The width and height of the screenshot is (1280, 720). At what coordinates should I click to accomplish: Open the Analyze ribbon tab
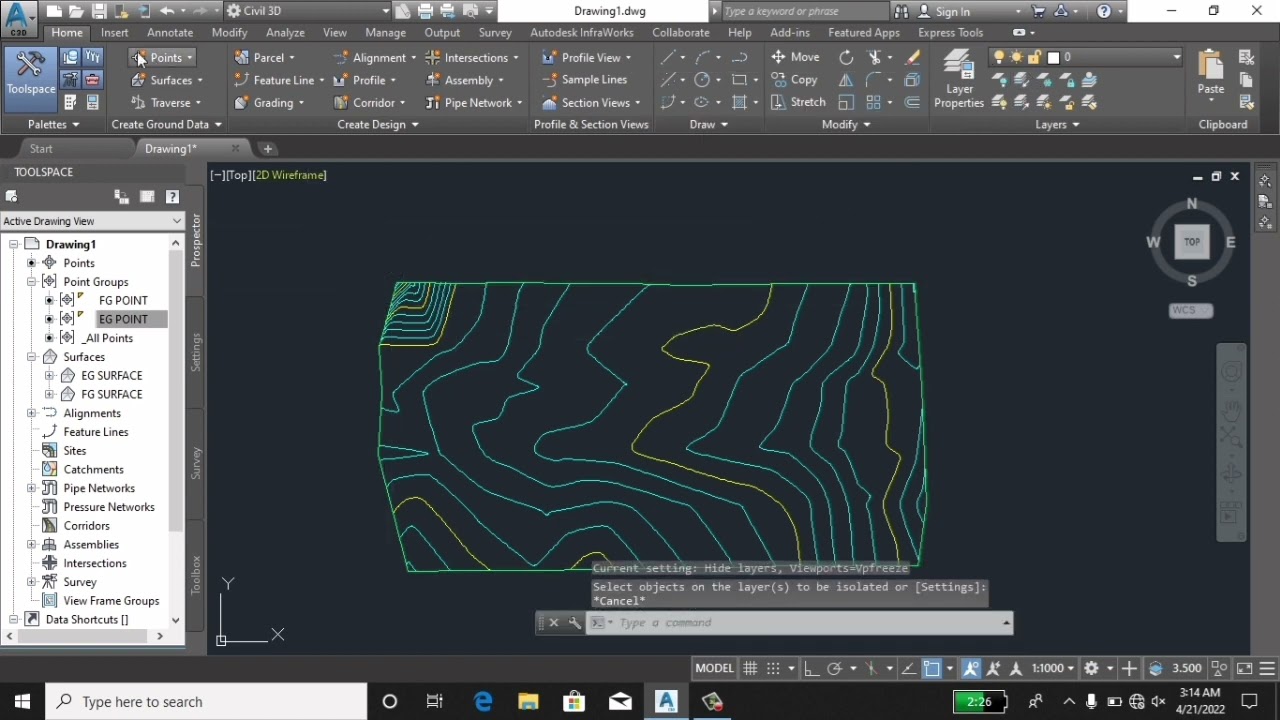(x=285, y=33)
